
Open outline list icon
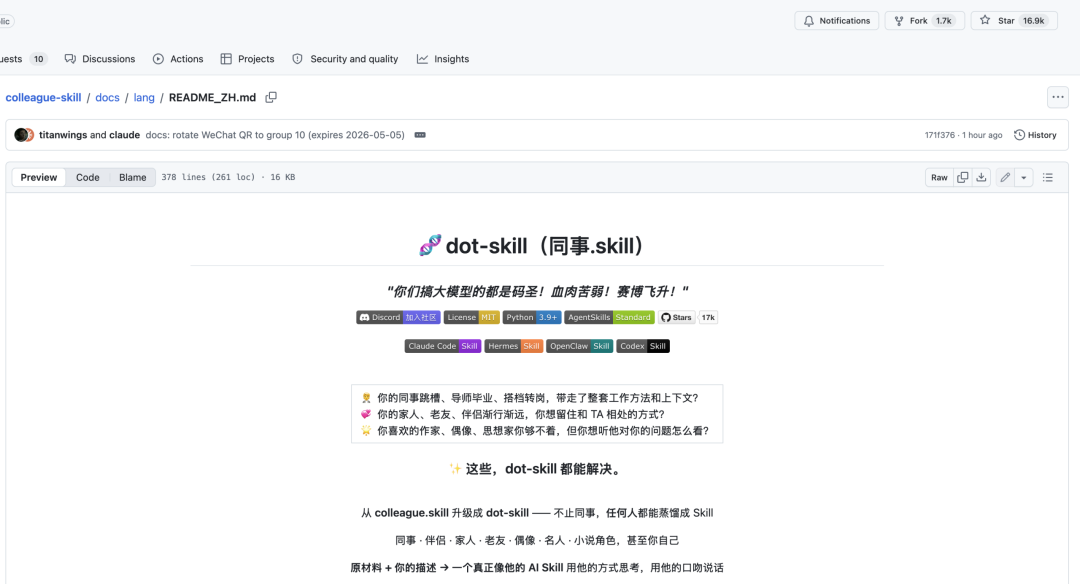1048,178
